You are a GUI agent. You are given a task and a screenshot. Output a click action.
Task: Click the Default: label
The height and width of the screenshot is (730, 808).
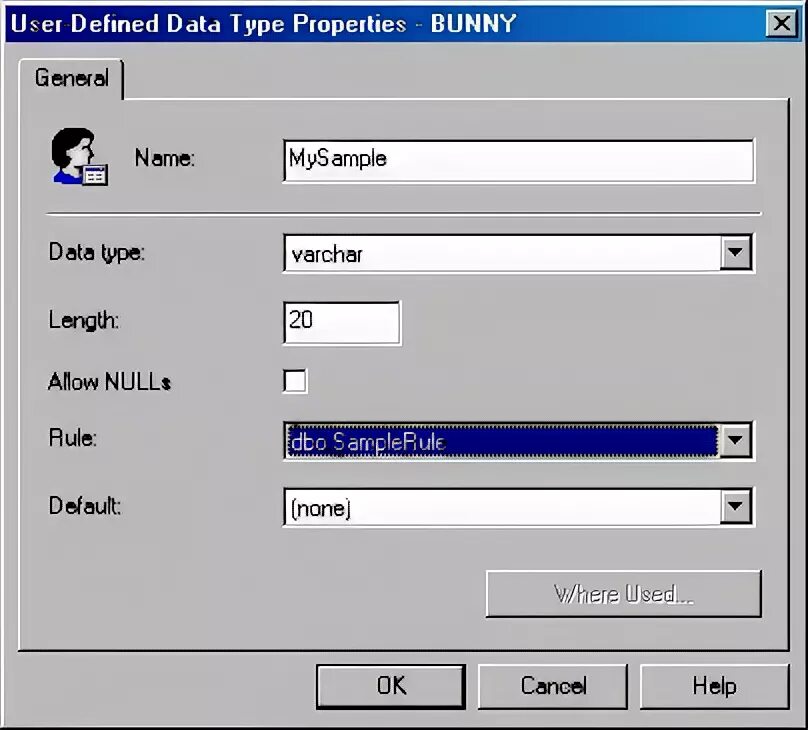(85, 505)
